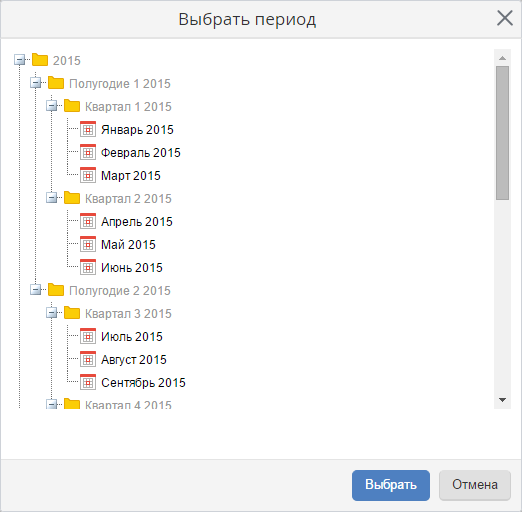Click the scrollbar down arrow
The width and height of the screenshot is (522, 512).
coord(502,400)
